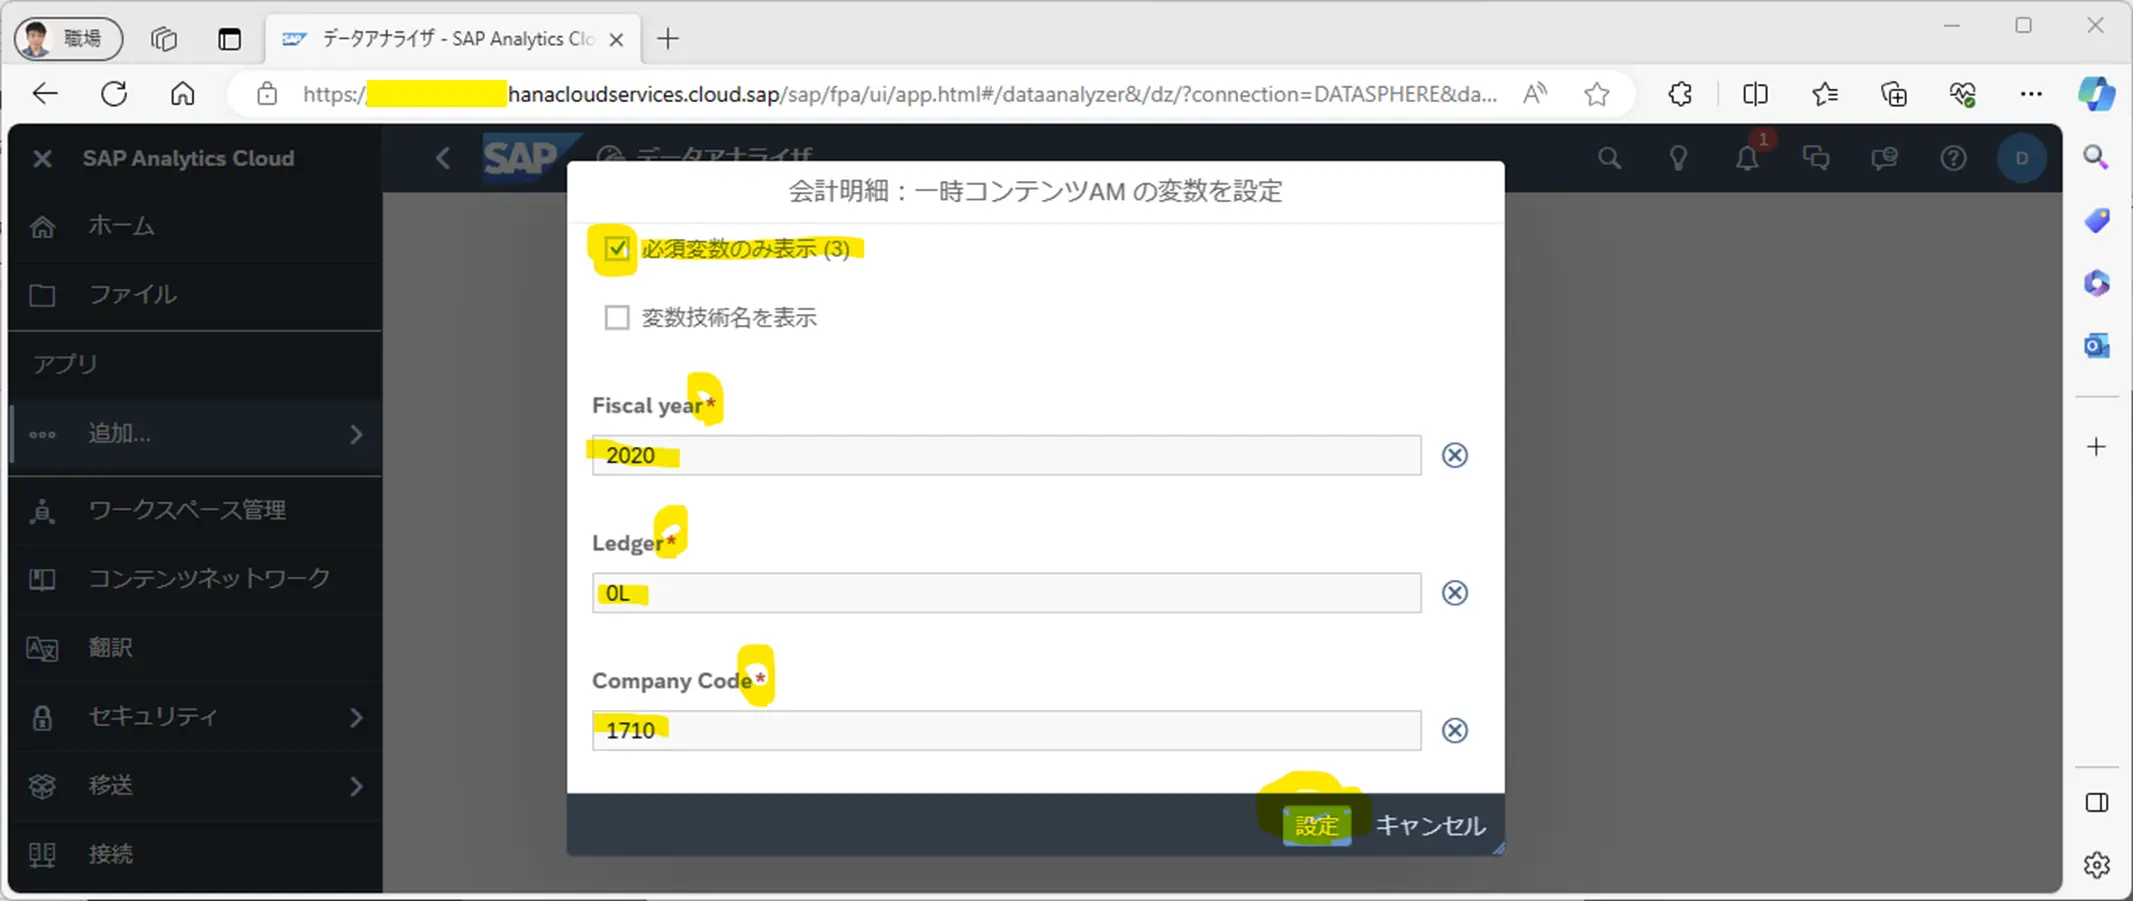Open 接続 menu item
This screenshot has width=2133, height=901.
195,854
